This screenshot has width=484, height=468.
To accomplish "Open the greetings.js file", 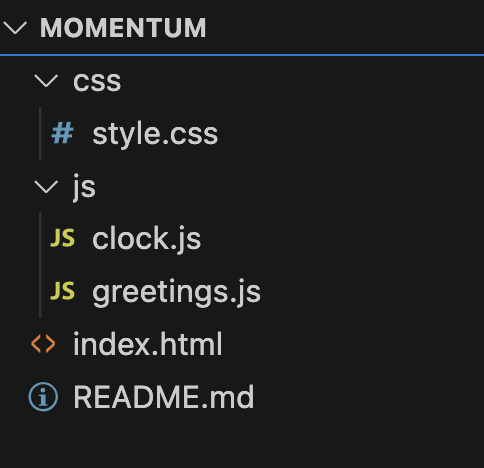I will pyautogui.click(x=176, y=292).
